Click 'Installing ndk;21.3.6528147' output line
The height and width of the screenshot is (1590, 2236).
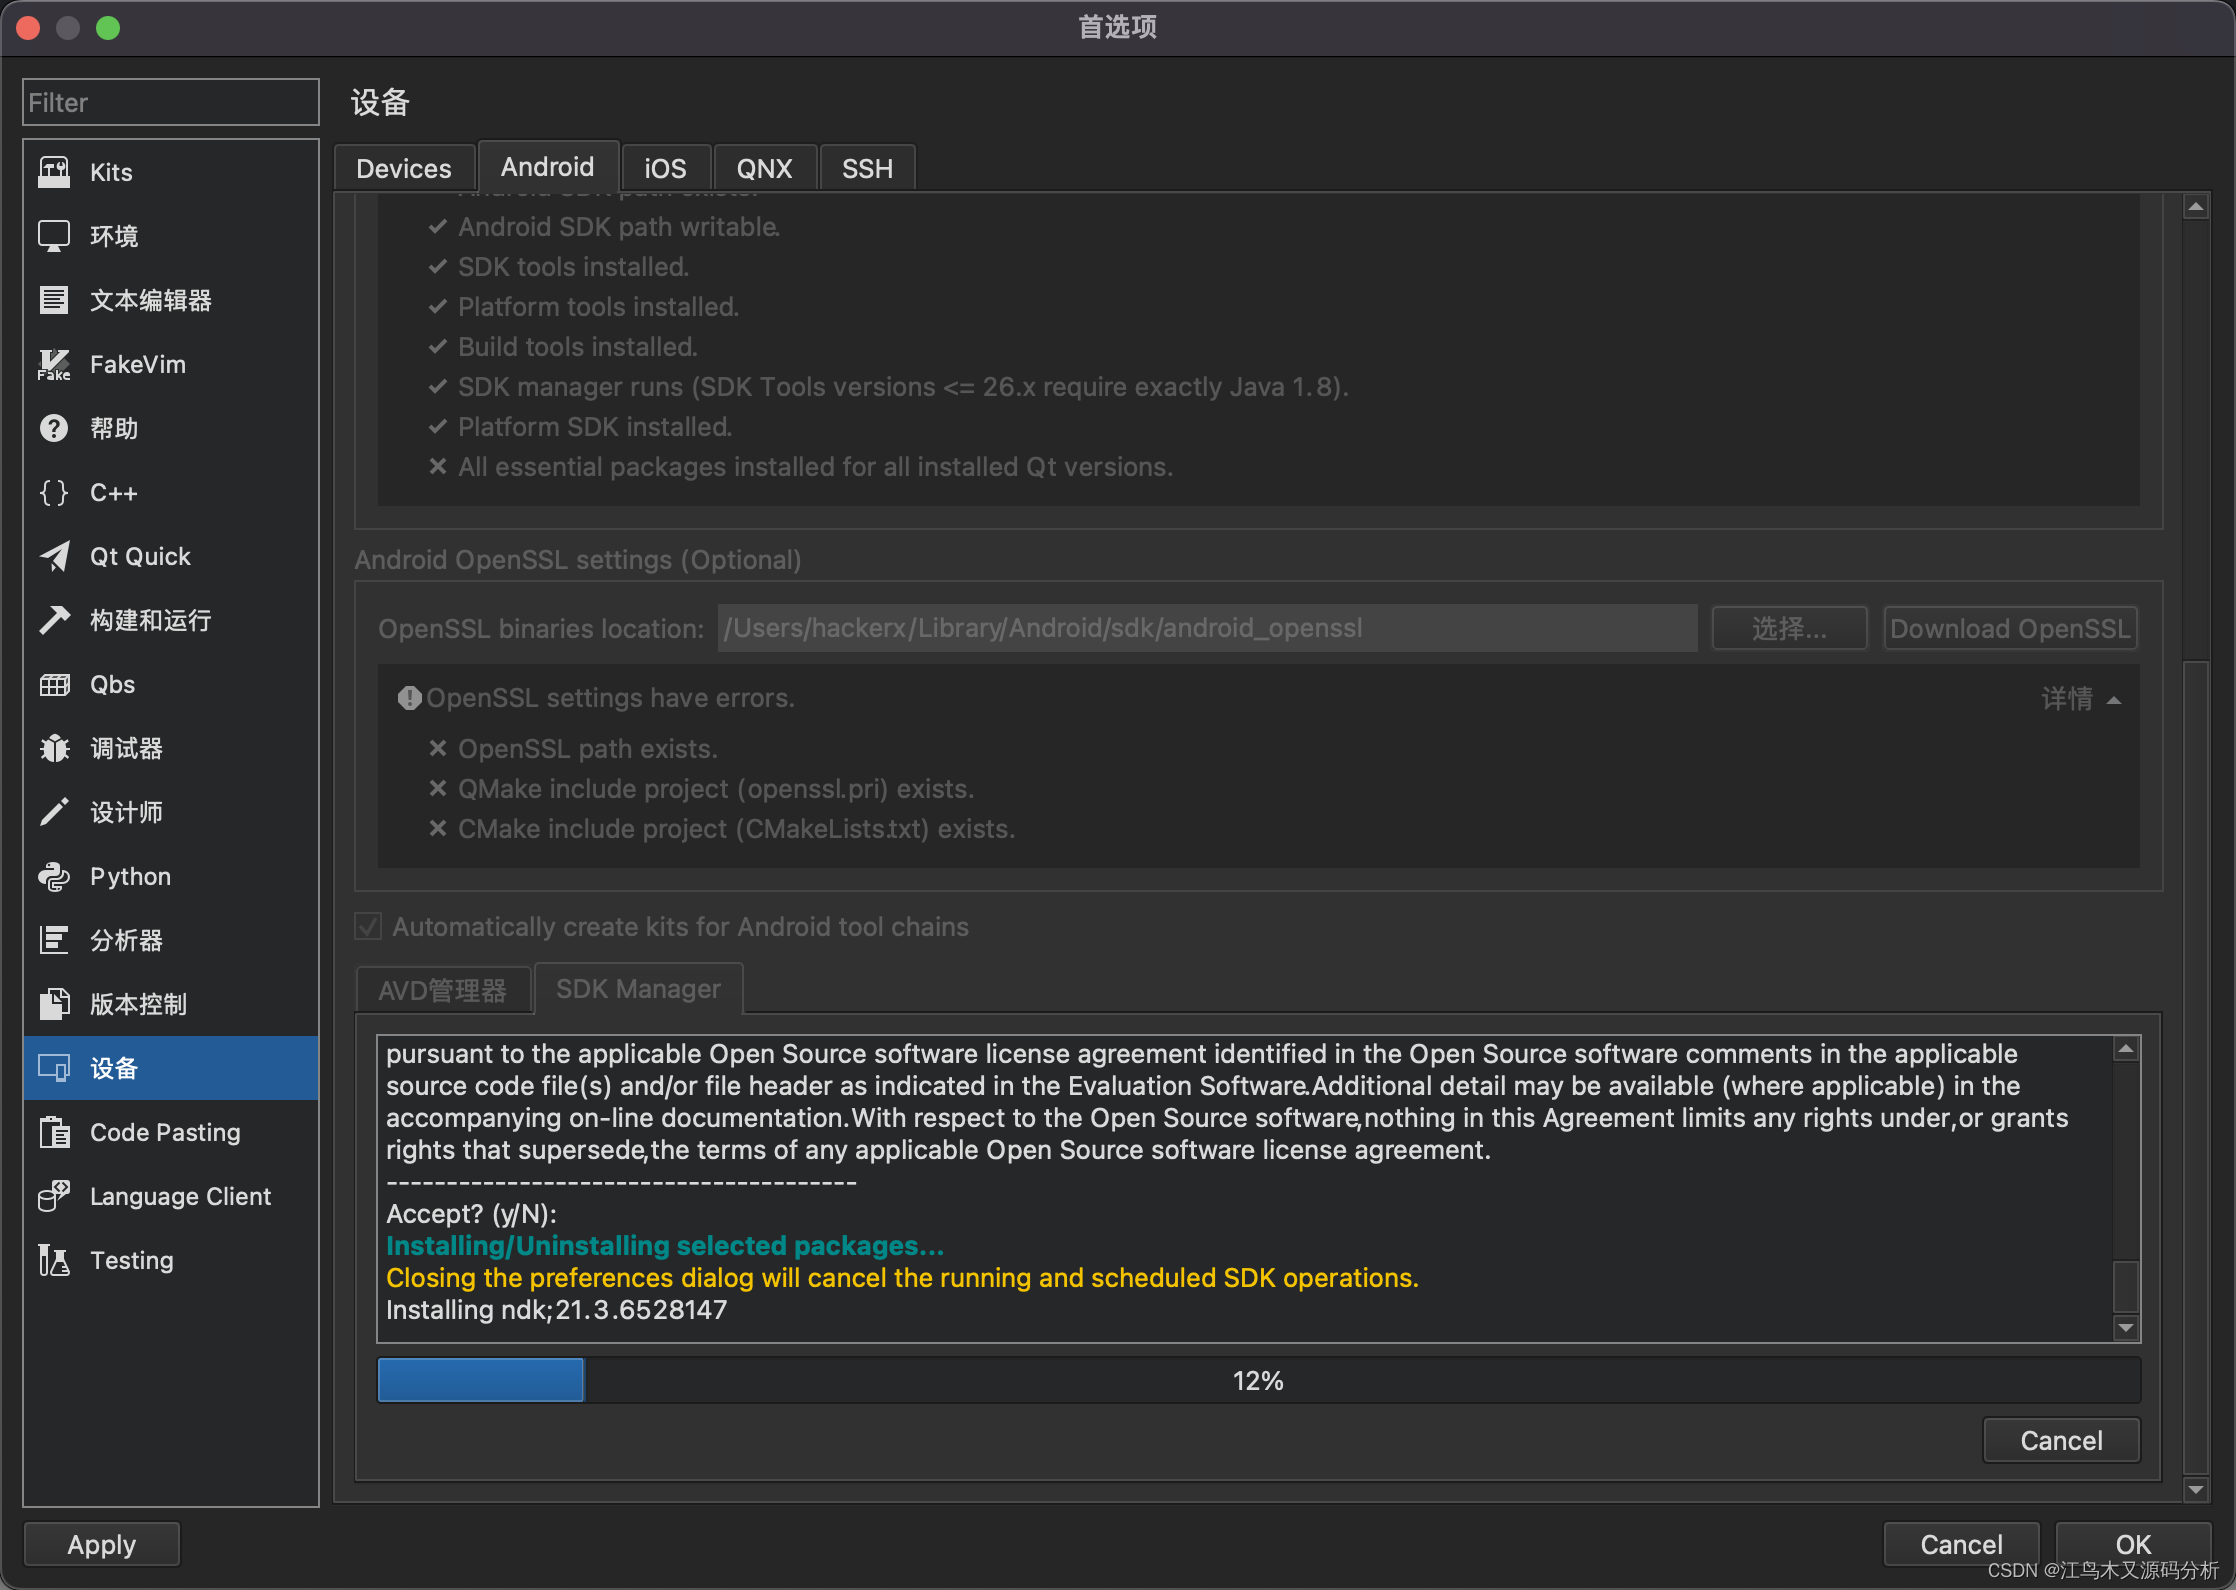pyautogui.click(x=557, y=1309)
